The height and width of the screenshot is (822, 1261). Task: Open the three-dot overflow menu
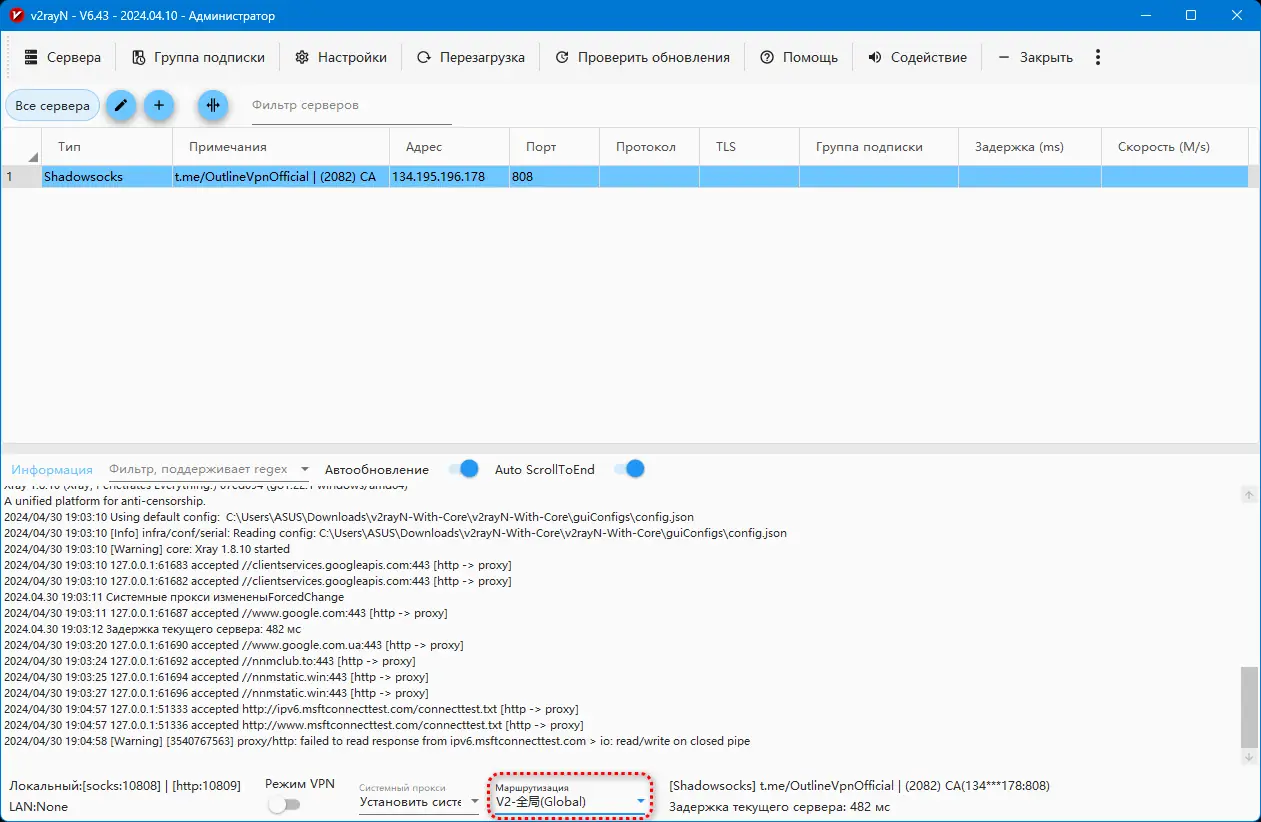point(1097,57)
